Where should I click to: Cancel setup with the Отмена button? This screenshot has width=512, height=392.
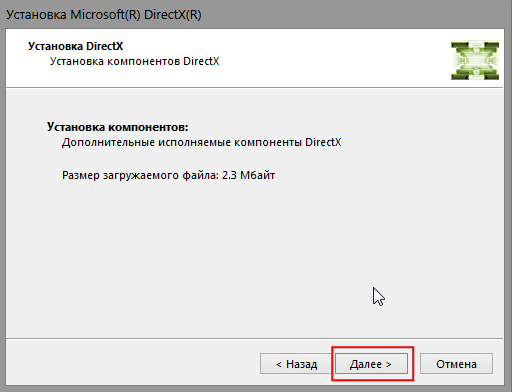click(x=456, y=364)
